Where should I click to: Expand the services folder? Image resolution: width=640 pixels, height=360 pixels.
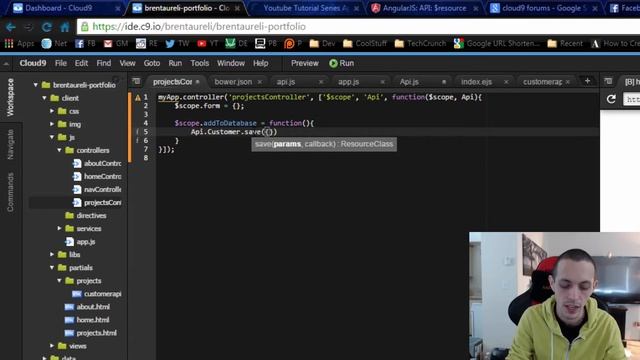(60, 229)
